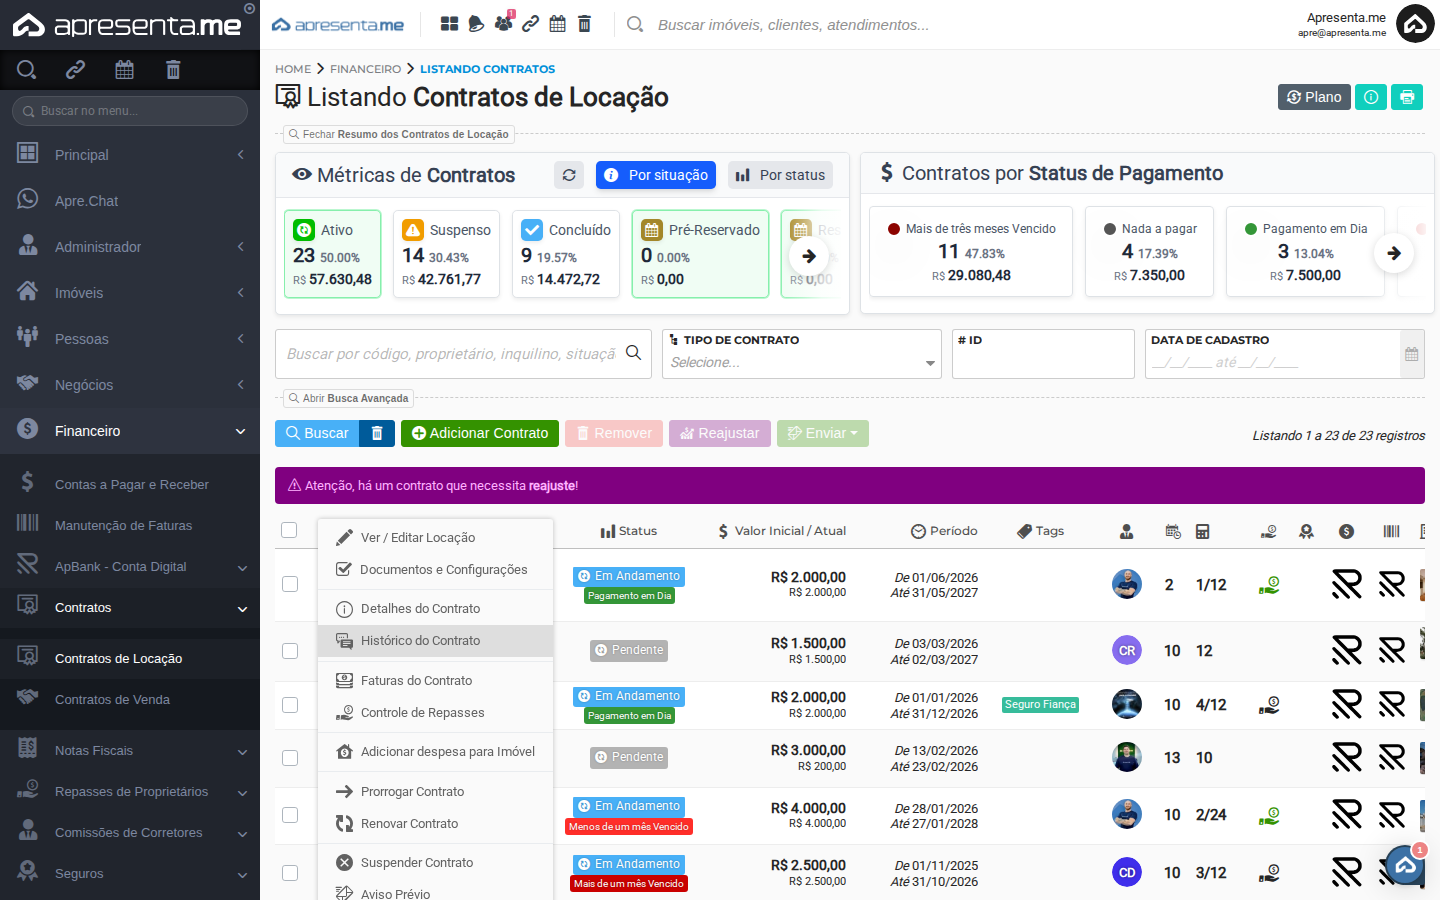Open the calendar icon in the top toolbar
Screen dimensions: 1440x900
[557, 22]
